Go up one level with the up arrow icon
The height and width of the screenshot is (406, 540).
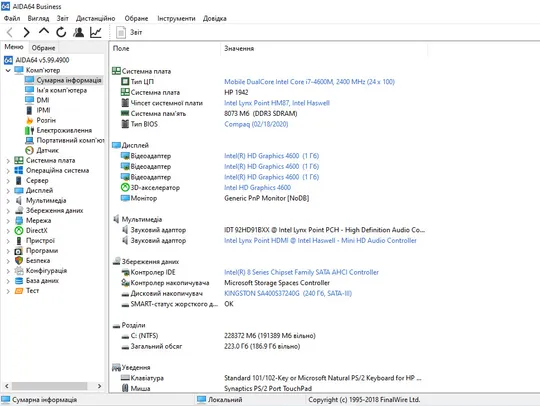pos(44,32)
